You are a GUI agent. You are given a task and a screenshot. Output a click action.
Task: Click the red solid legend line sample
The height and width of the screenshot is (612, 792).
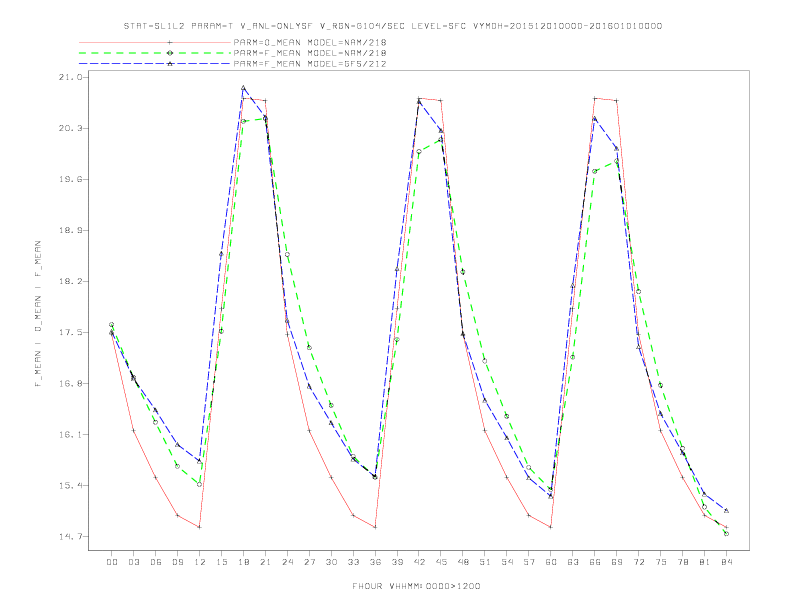click(155, 42)
